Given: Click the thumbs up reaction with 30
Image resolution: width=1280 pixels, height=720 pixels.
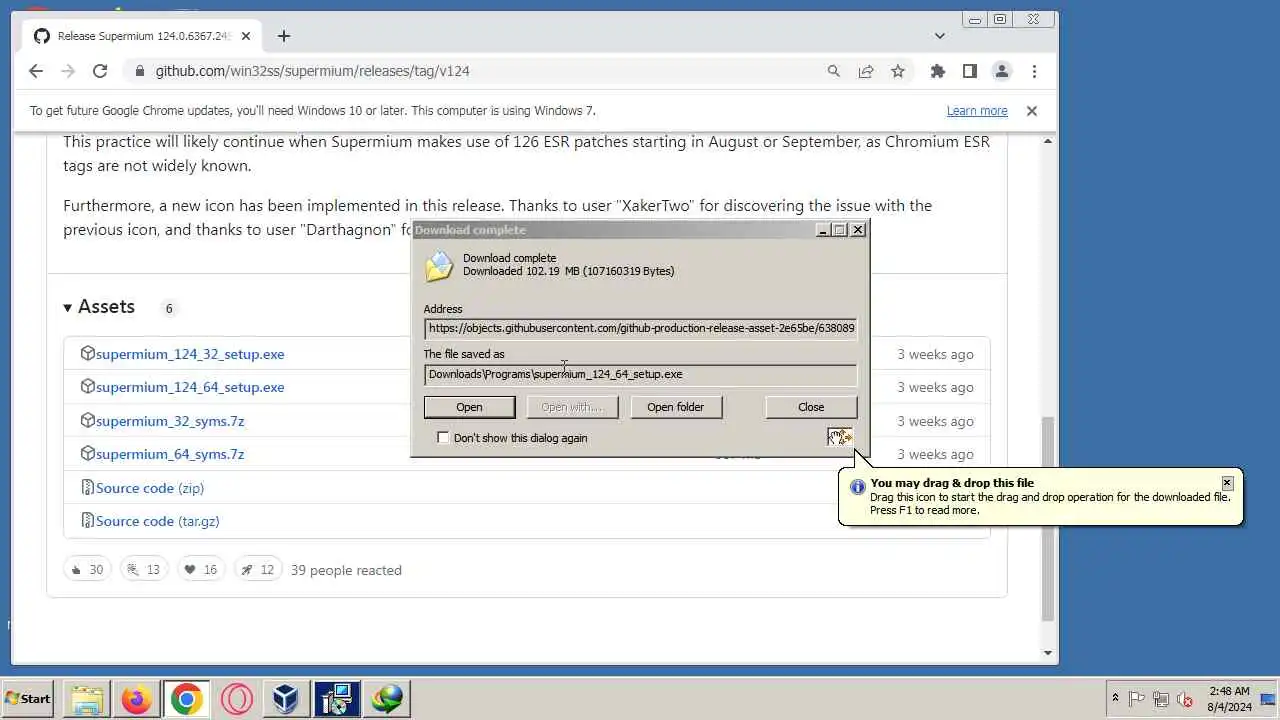Looking at the screenshot, I should [x=87, y=570].
